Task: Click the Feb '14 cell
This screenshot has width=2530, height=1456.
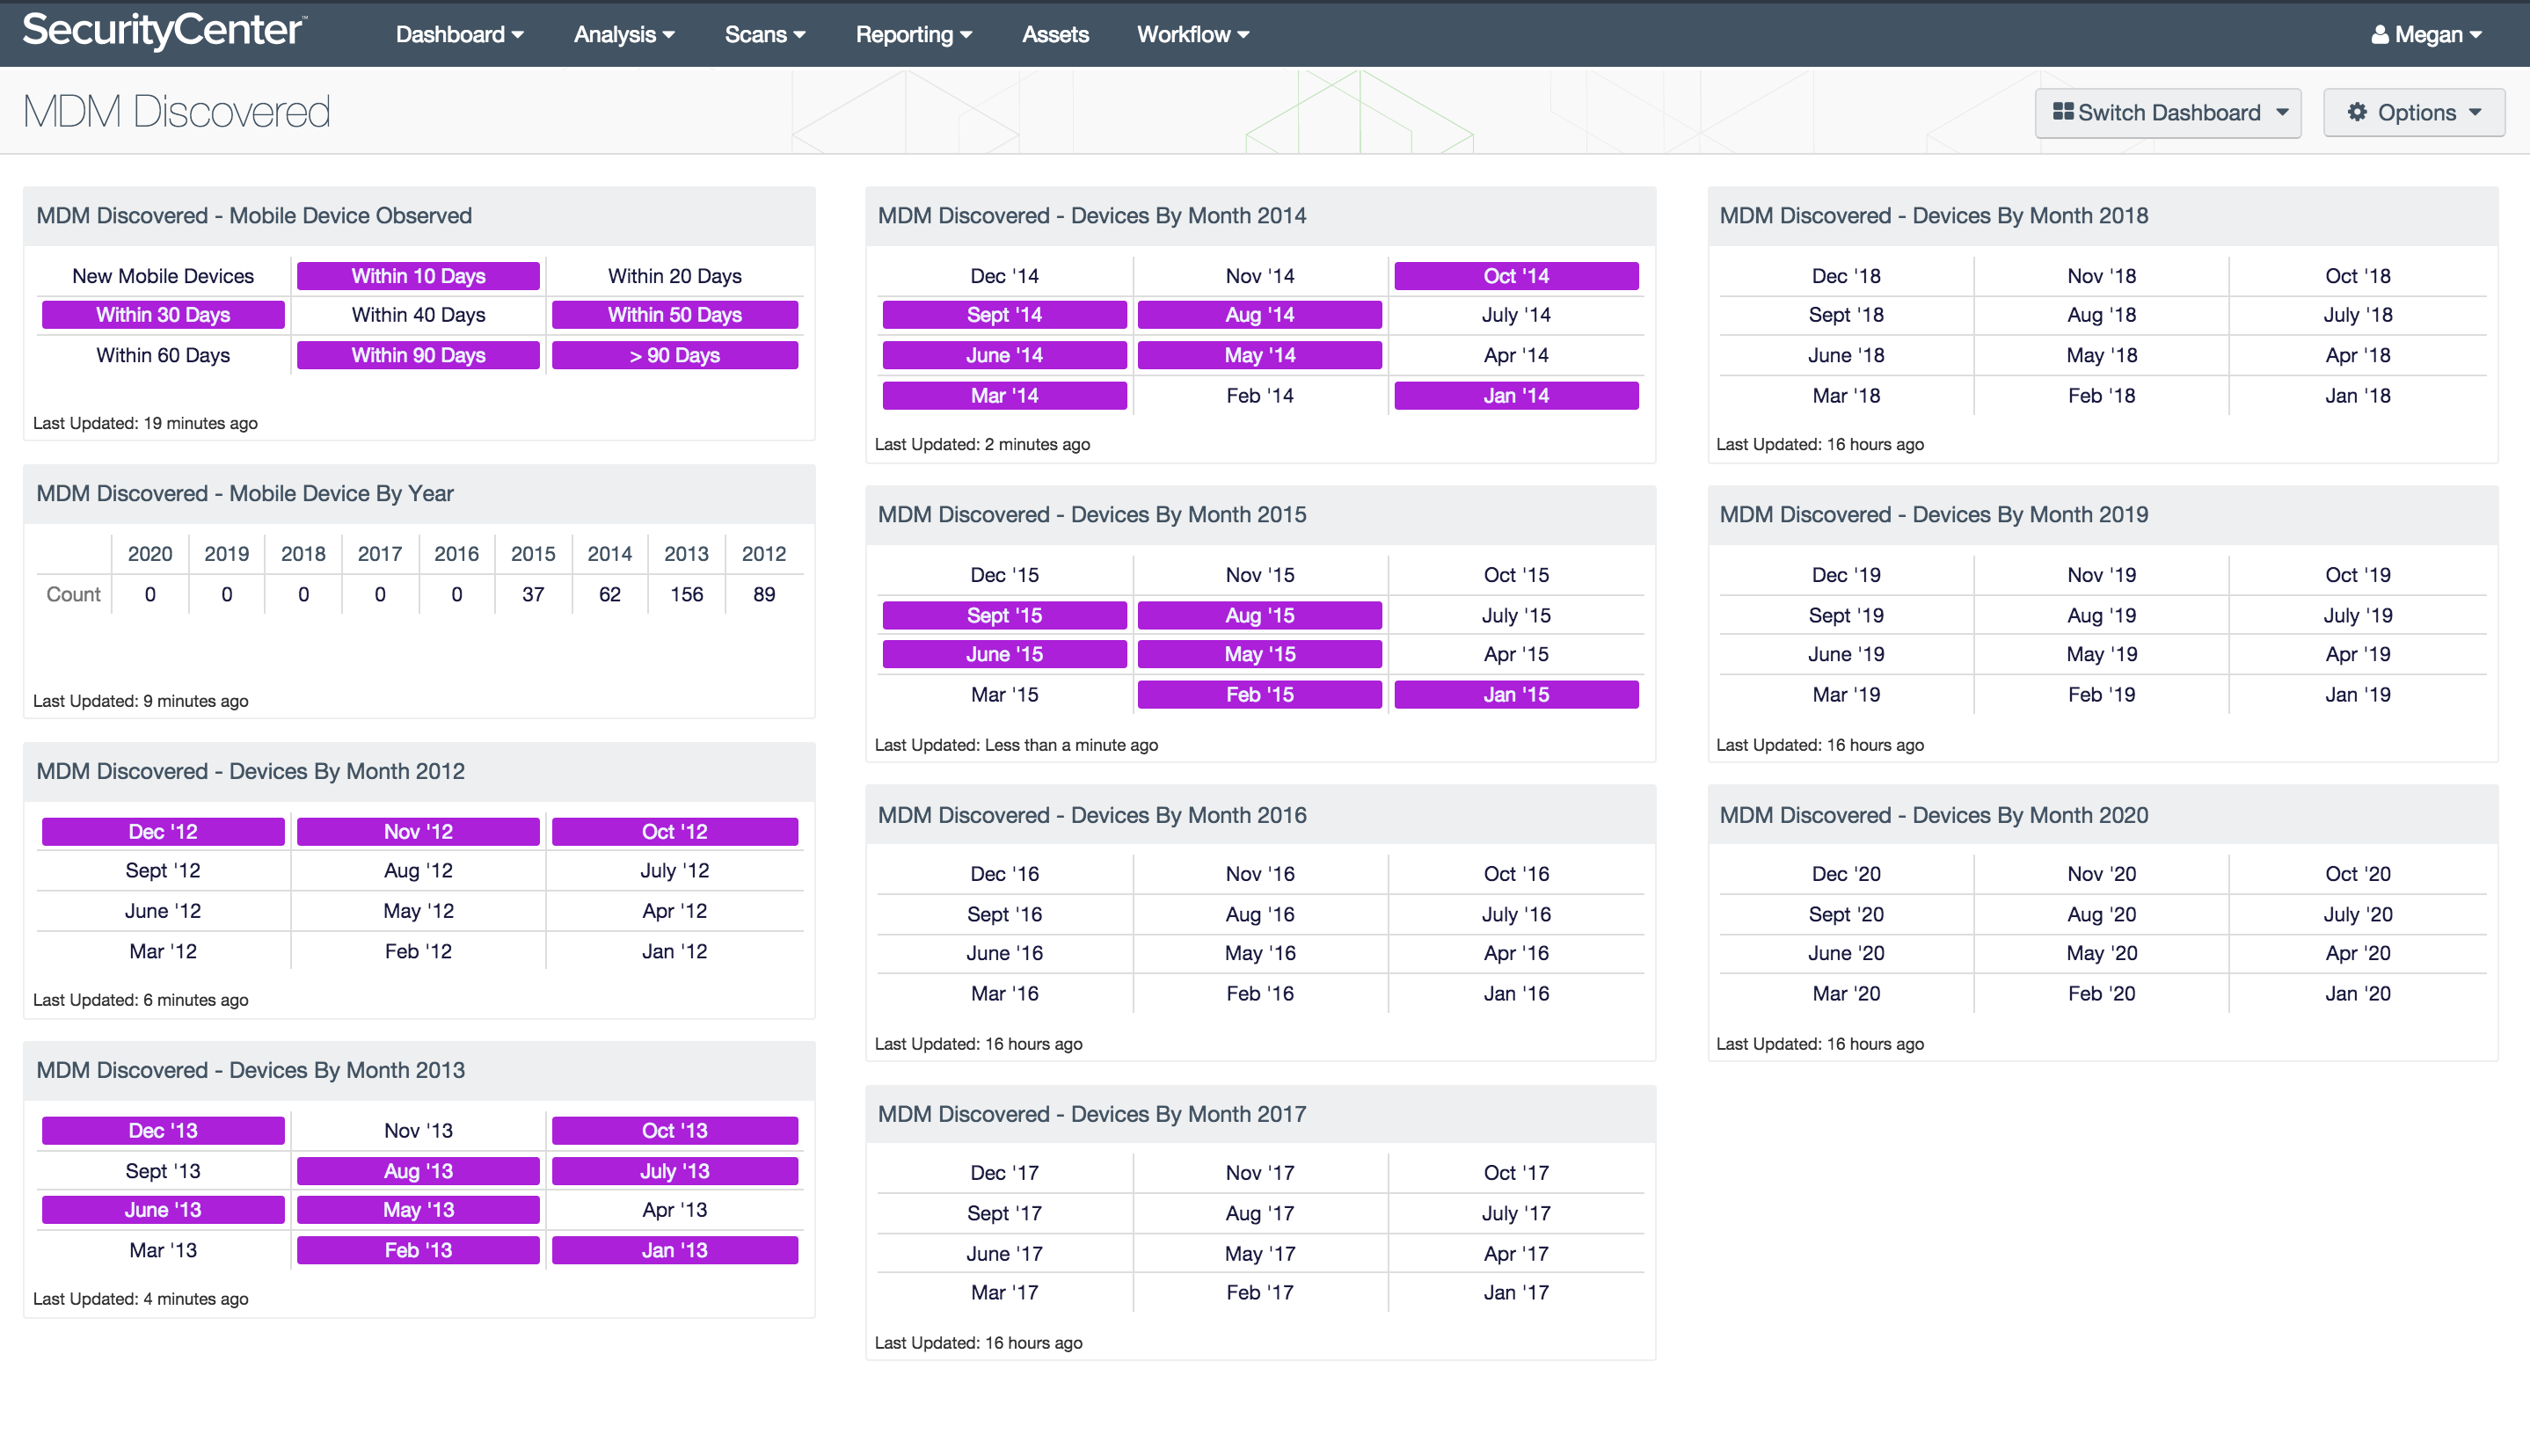Action: pyautogui.click(x=1260, y=396)
